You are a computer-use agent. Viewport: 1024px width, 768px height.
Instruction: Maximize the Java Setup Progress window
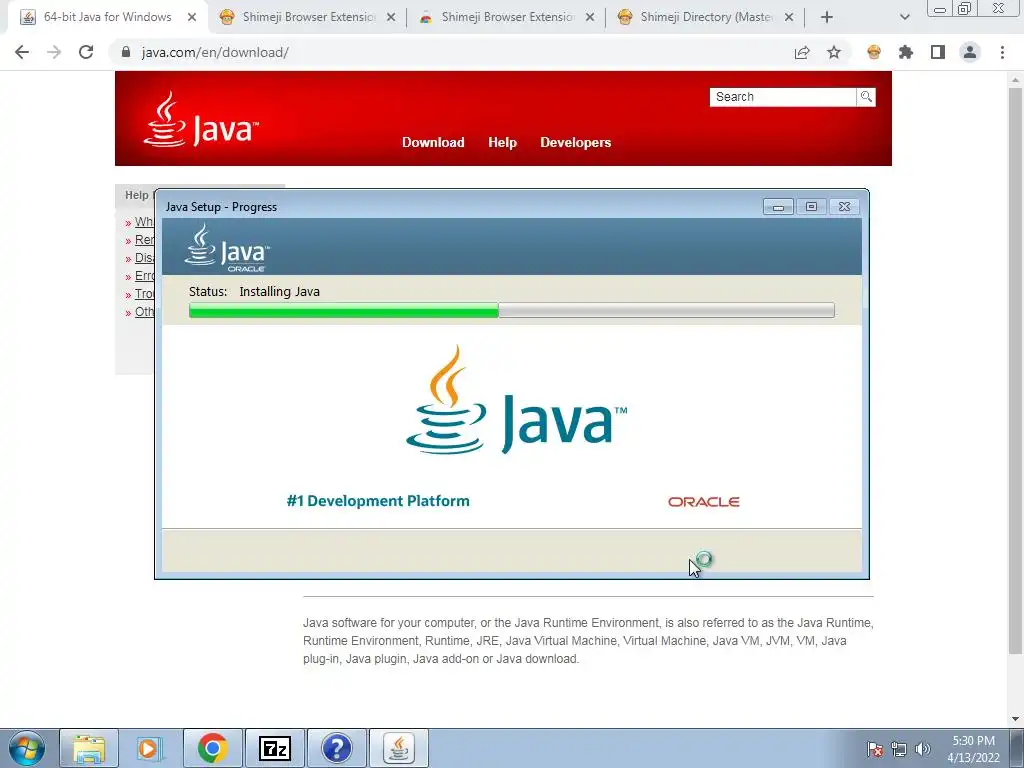811,207
